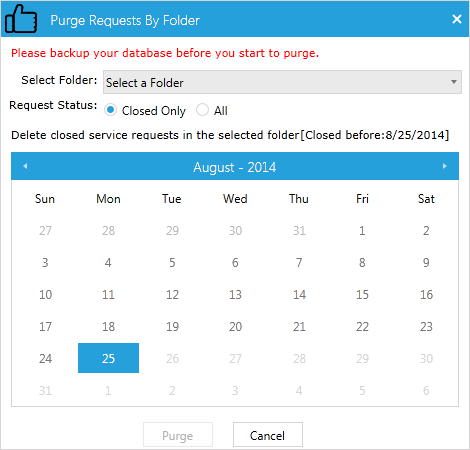The width and height of the screenshot is (470, 450).
Task: Advance to next month with right arrow
Action: pos(444,166)
